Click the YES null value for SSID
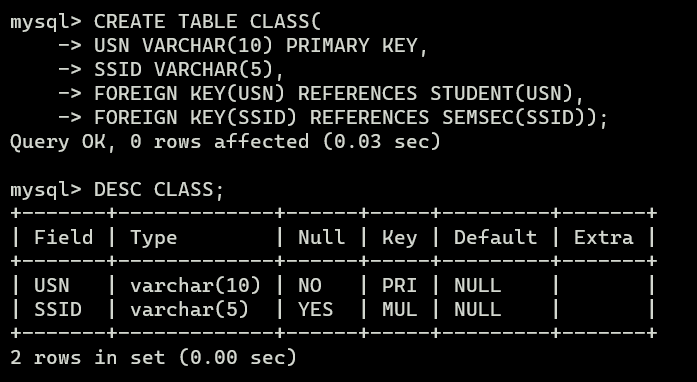 tap(316, 310)
